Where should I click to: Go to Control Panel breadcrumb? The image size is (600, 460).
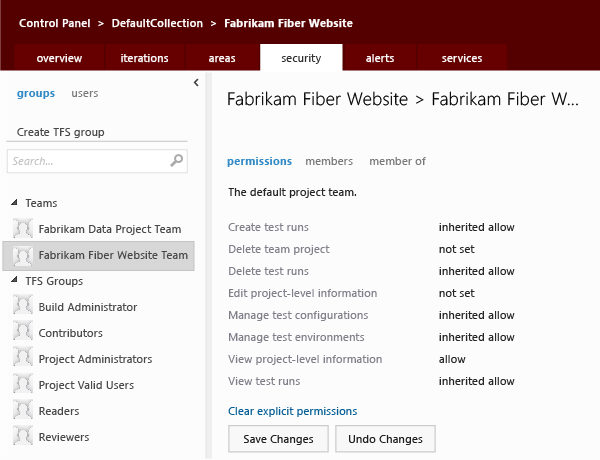tap(55, 23)
